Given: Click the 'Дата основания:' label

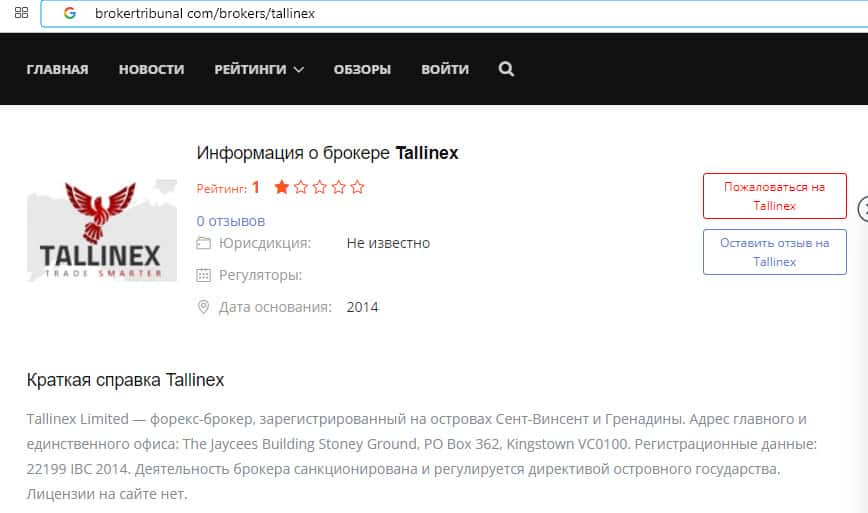Looking at the screenshot, I should 275,307.
